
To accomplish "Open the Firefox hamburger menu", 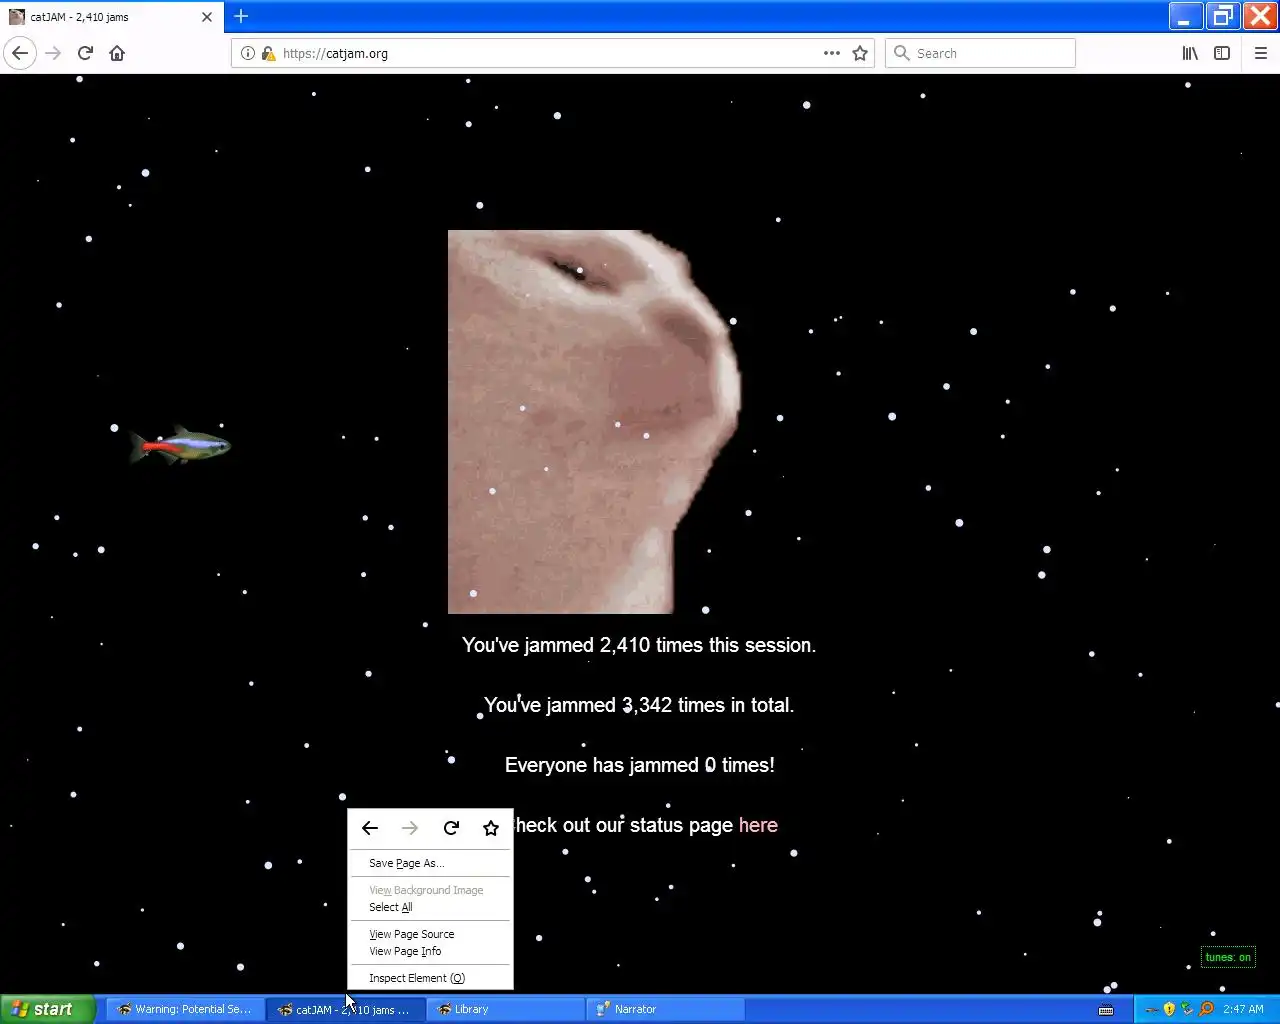I will click(x=1261, y=53).
